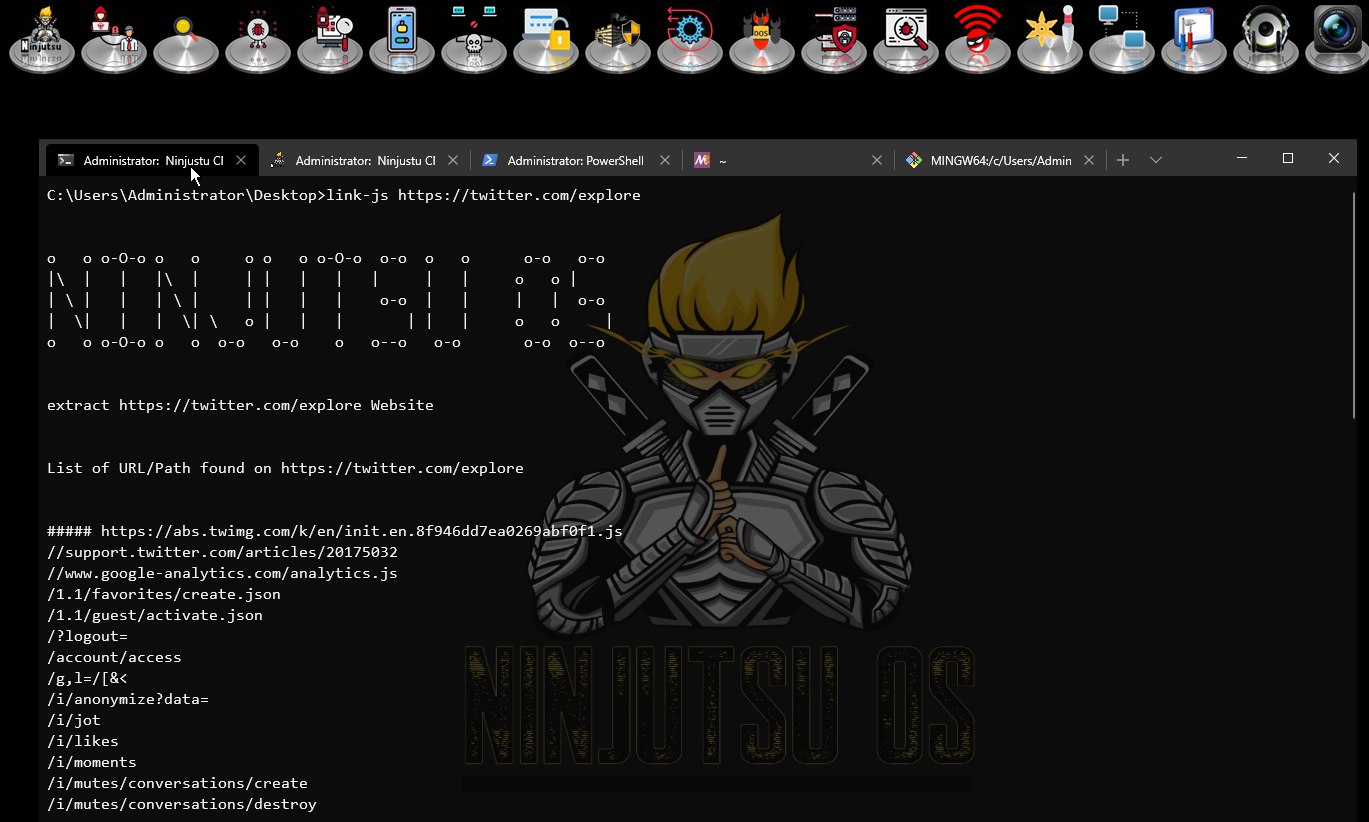Click the /i/mutes/conversations/create line
Image resolution: width=1369 pixels, height=822 pixels.
click(x=178, y=783)
